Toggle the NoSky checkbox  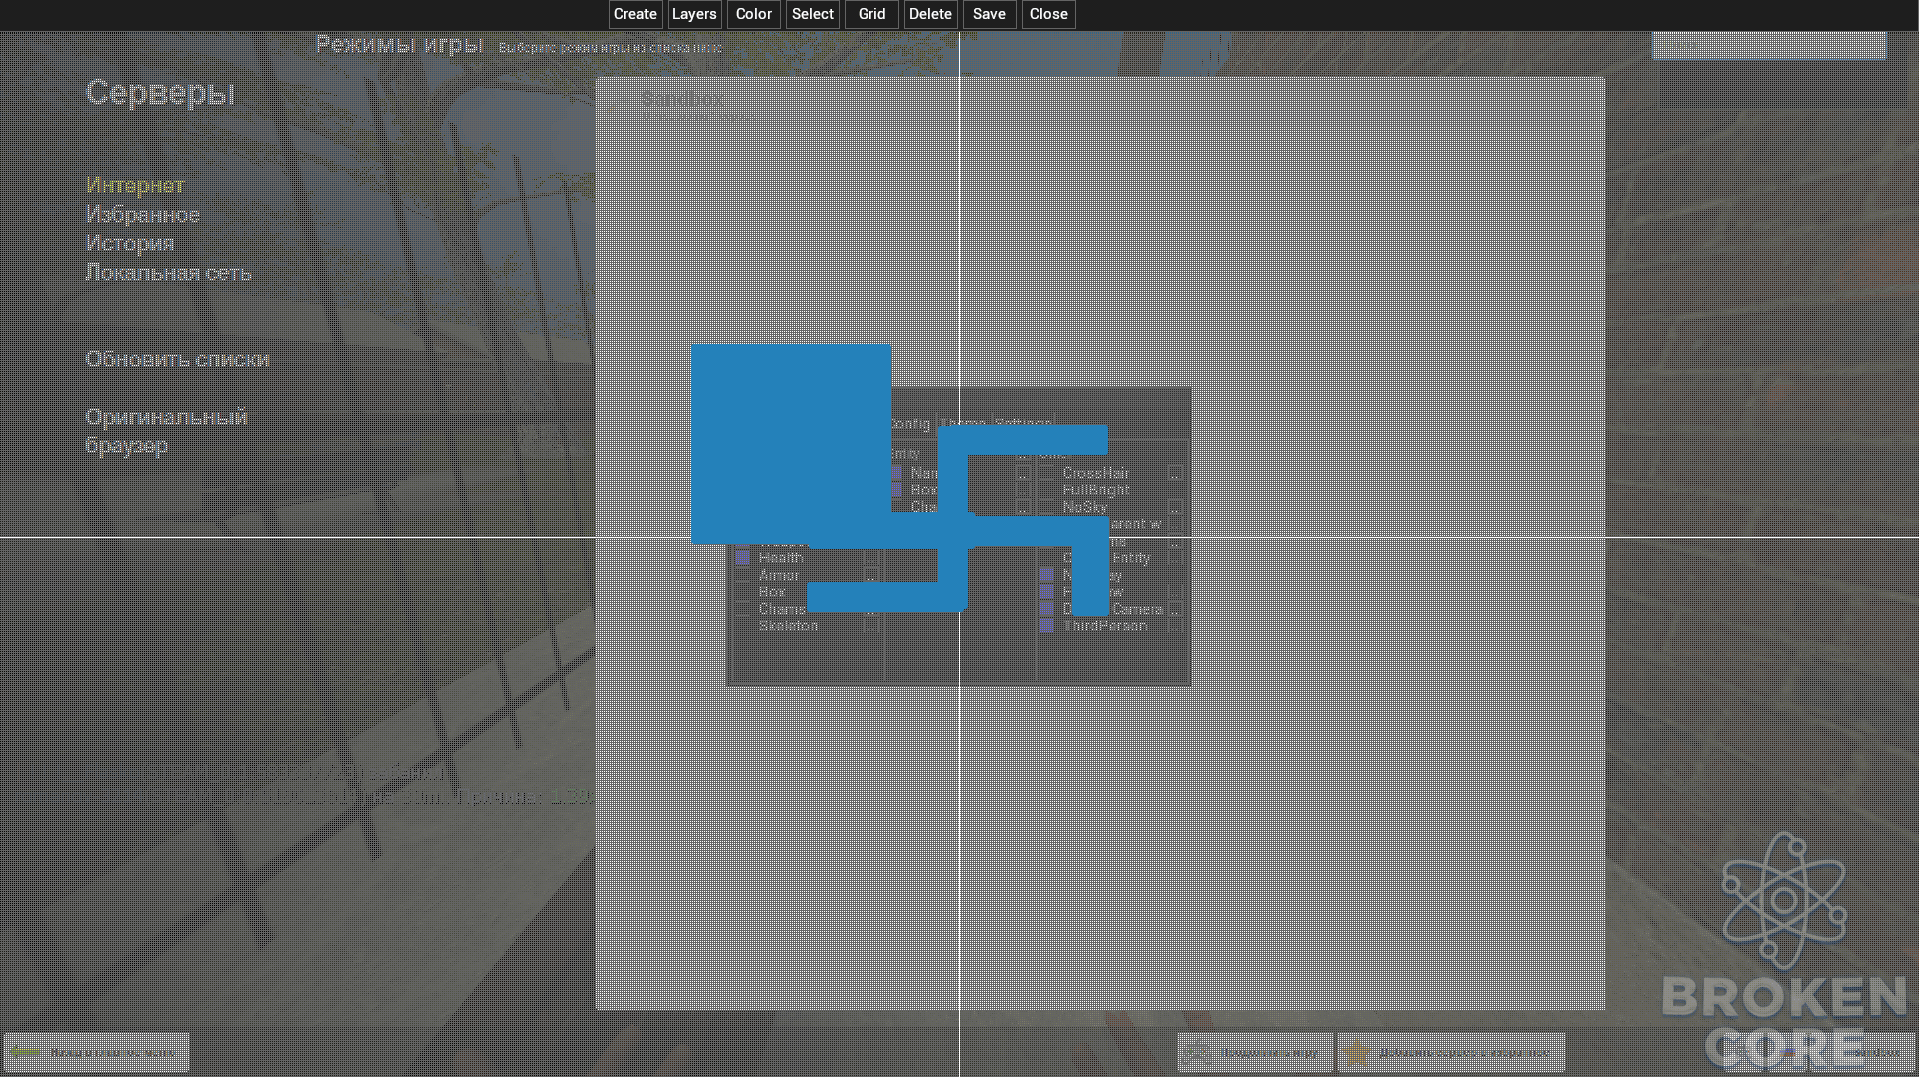coord(1047,507)
